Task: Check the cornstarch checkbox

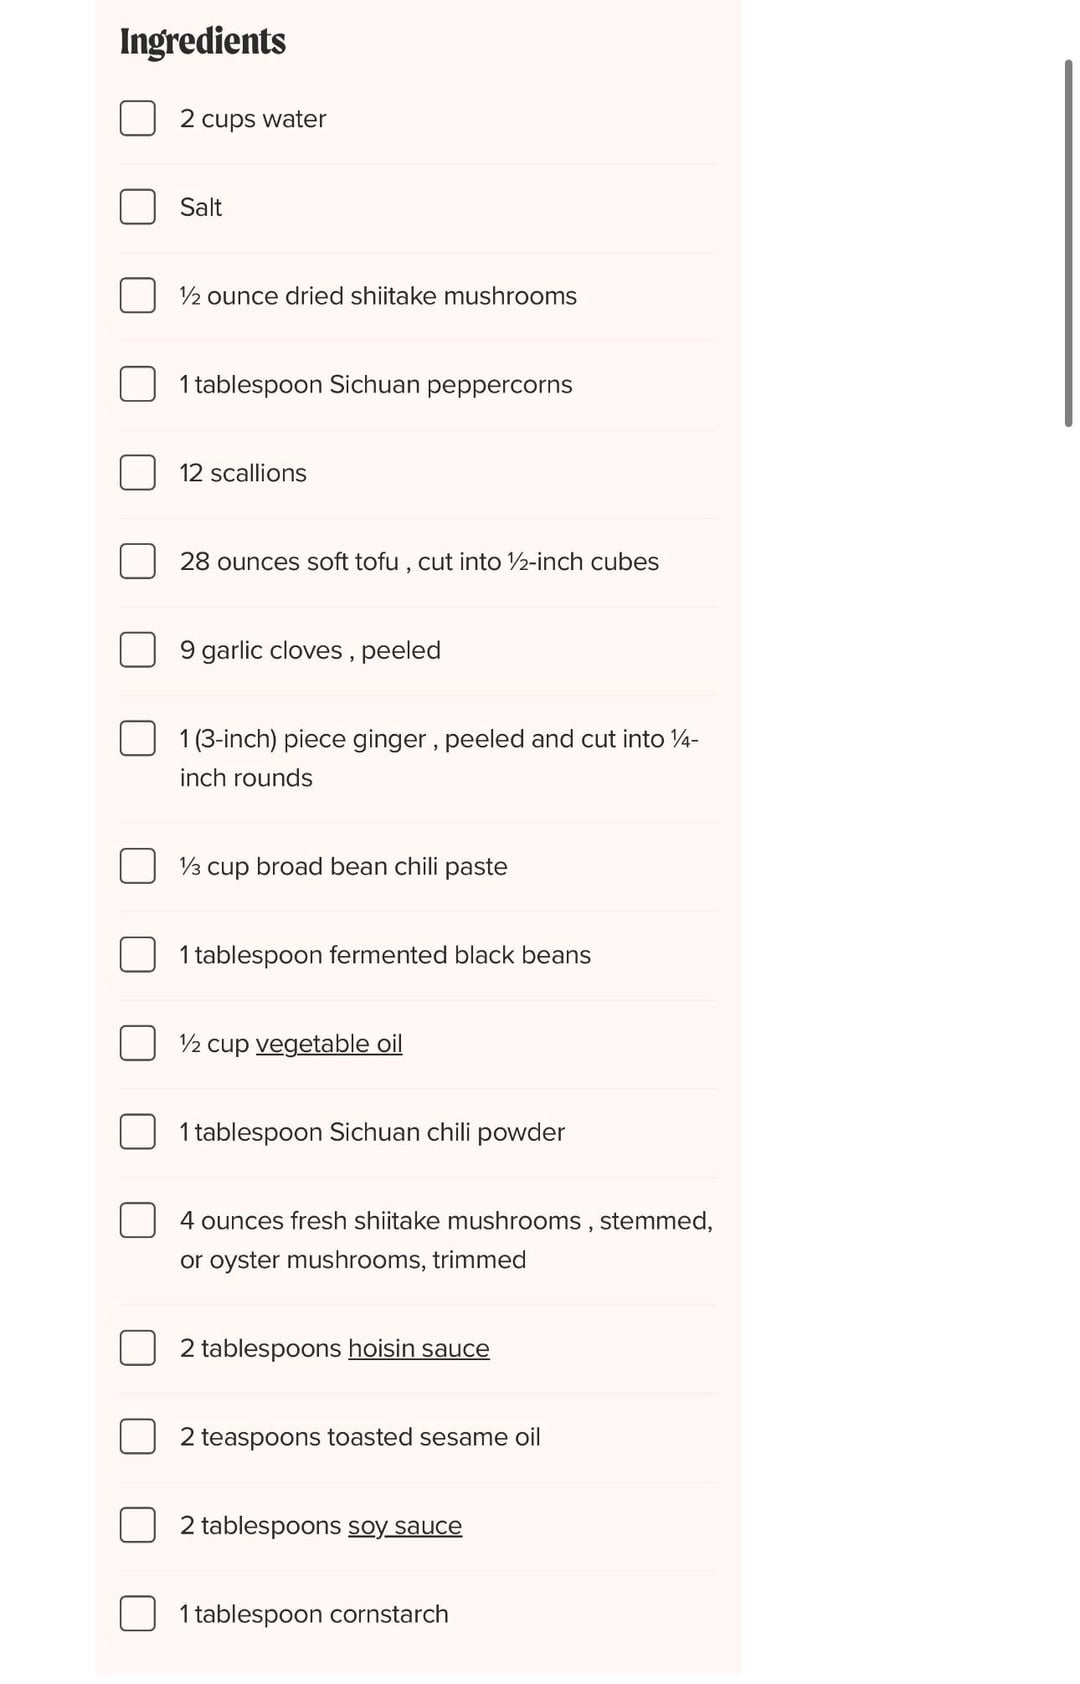Action: click(138, 1614)
